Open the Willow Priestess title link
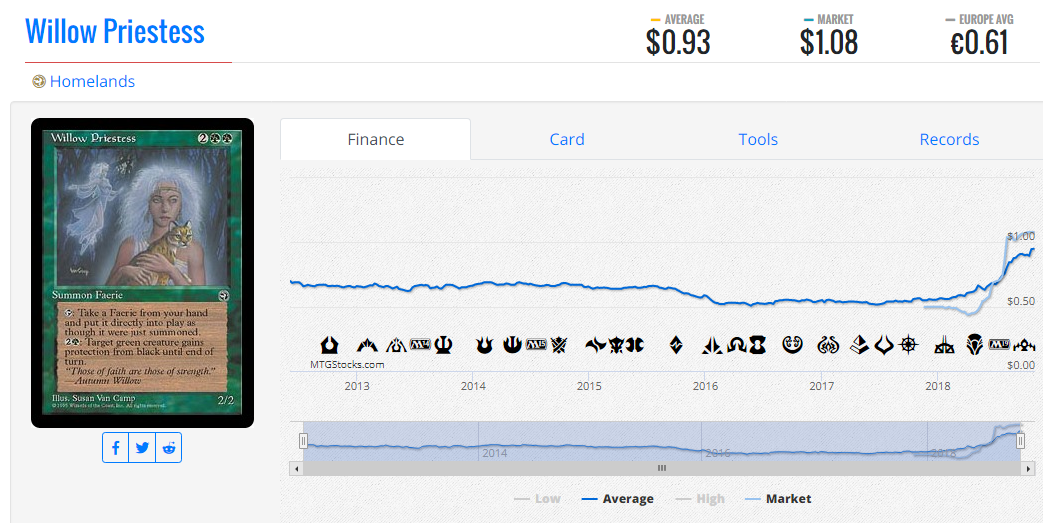 (x=115, y=31)
